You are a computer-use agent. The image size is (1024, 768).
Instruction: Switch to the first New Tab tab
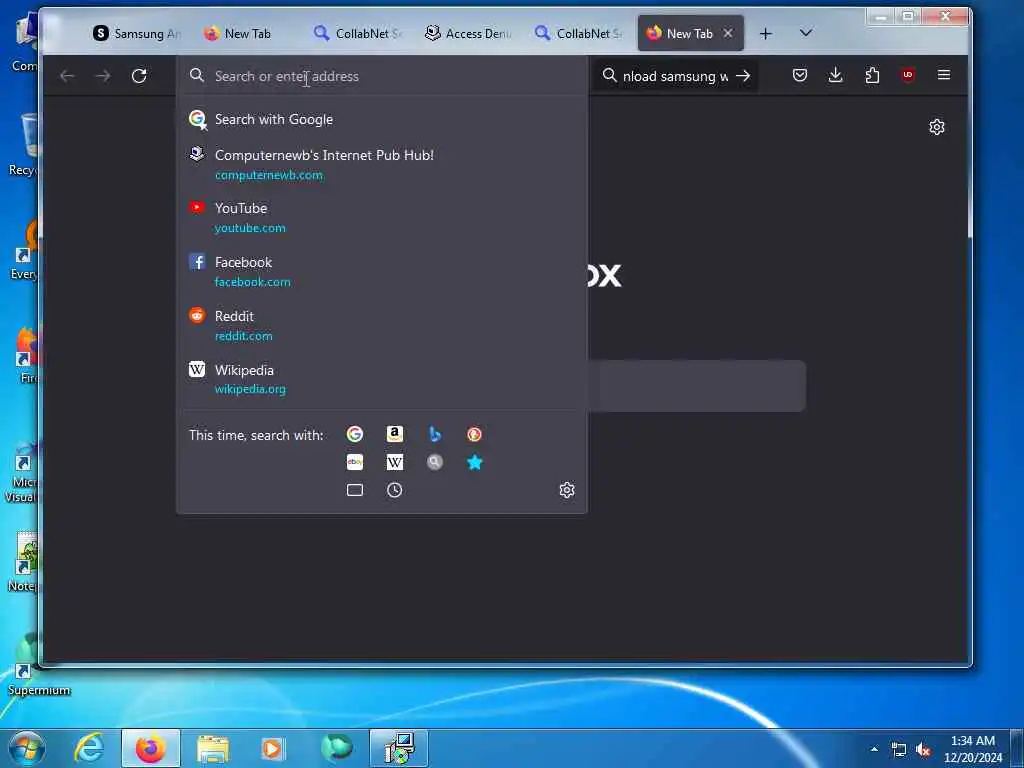point(248,33)
